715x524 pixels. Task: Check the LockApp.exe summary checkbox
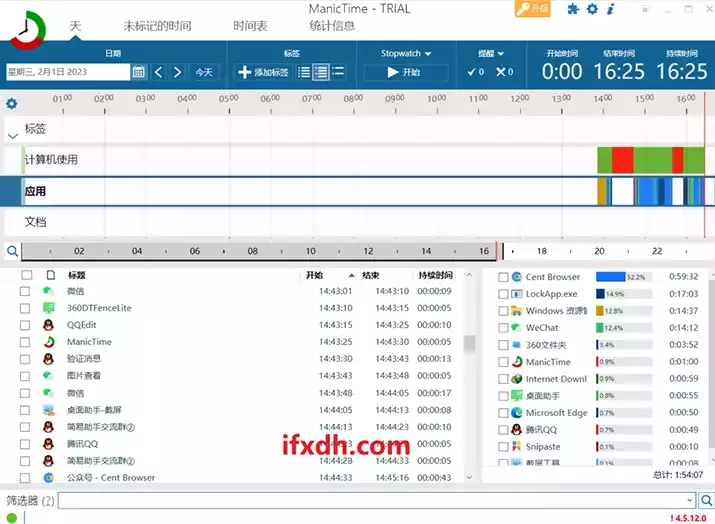pos(503,294)
